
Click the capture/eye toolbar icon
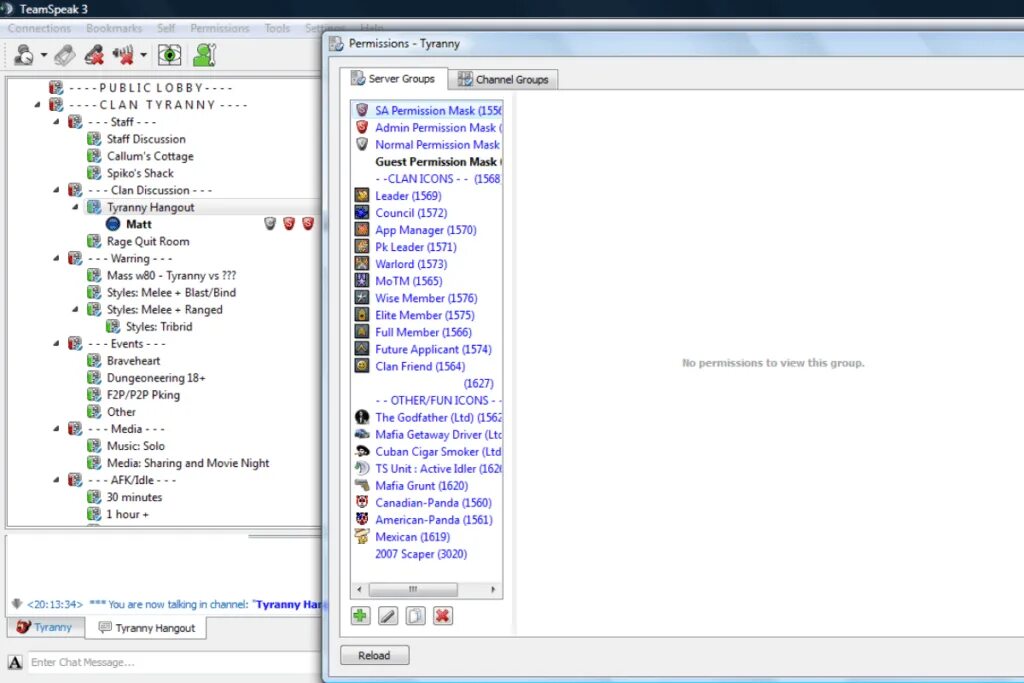point(170,56)
